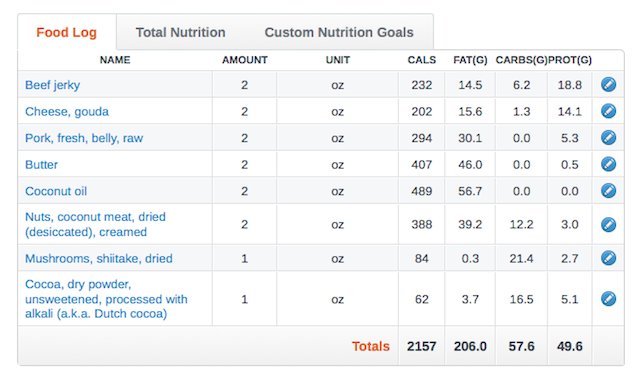Open the Beef jerky food link
The height and width of the screenshot is (386, 640).
(53, 85)
